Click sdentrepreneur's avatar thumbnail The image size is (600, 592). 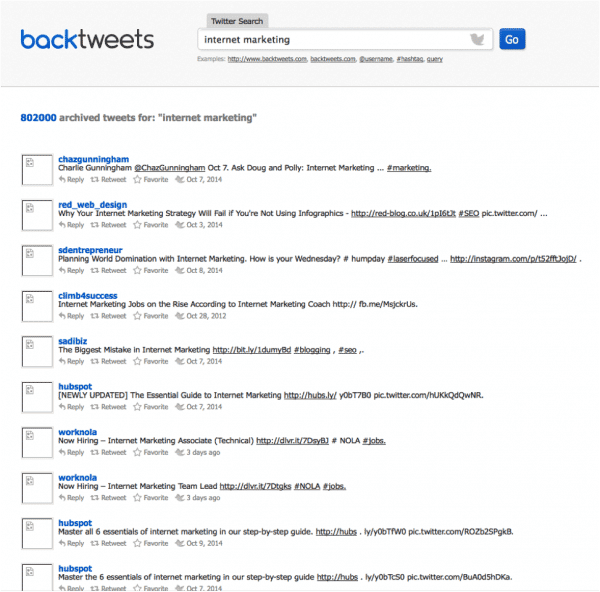(37, 261)
